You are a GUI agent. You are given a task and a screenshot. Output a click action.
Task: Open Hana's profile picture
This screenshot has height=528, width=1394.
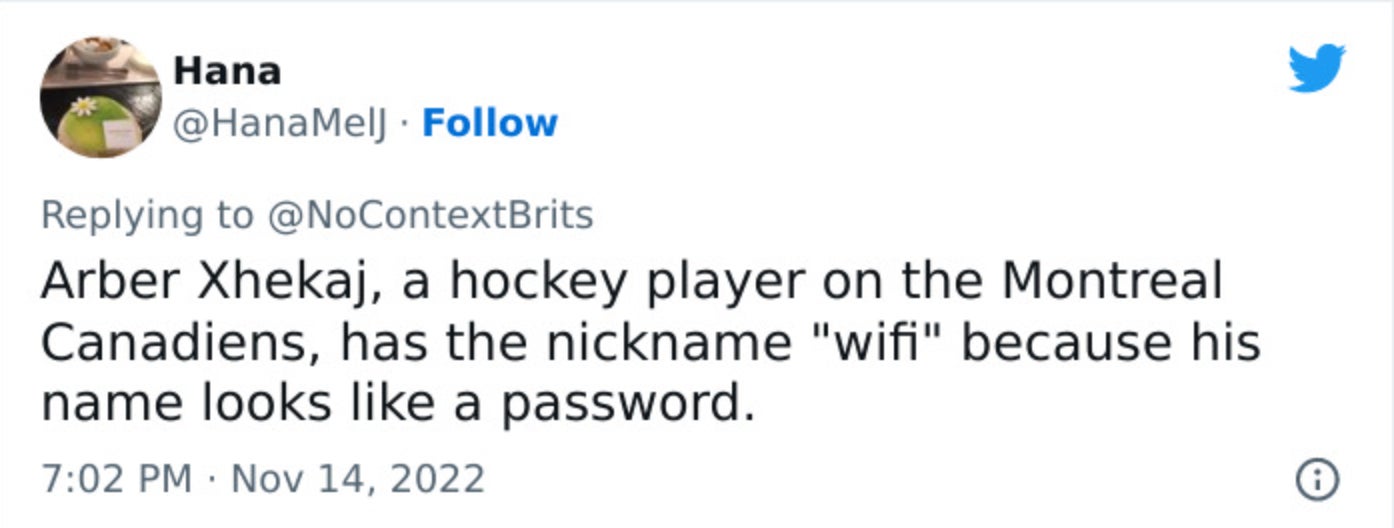click(x=101, y=97)
